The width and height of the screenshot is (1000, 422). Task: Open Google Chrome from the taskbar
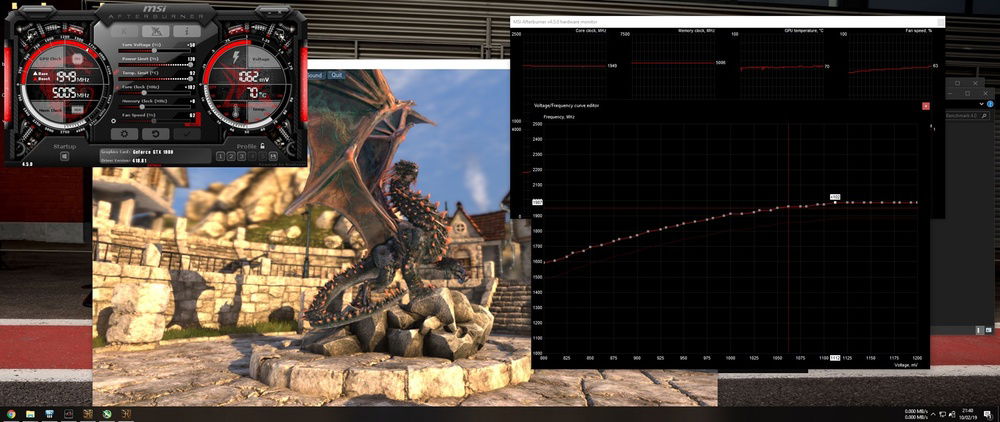coord(11,414)
